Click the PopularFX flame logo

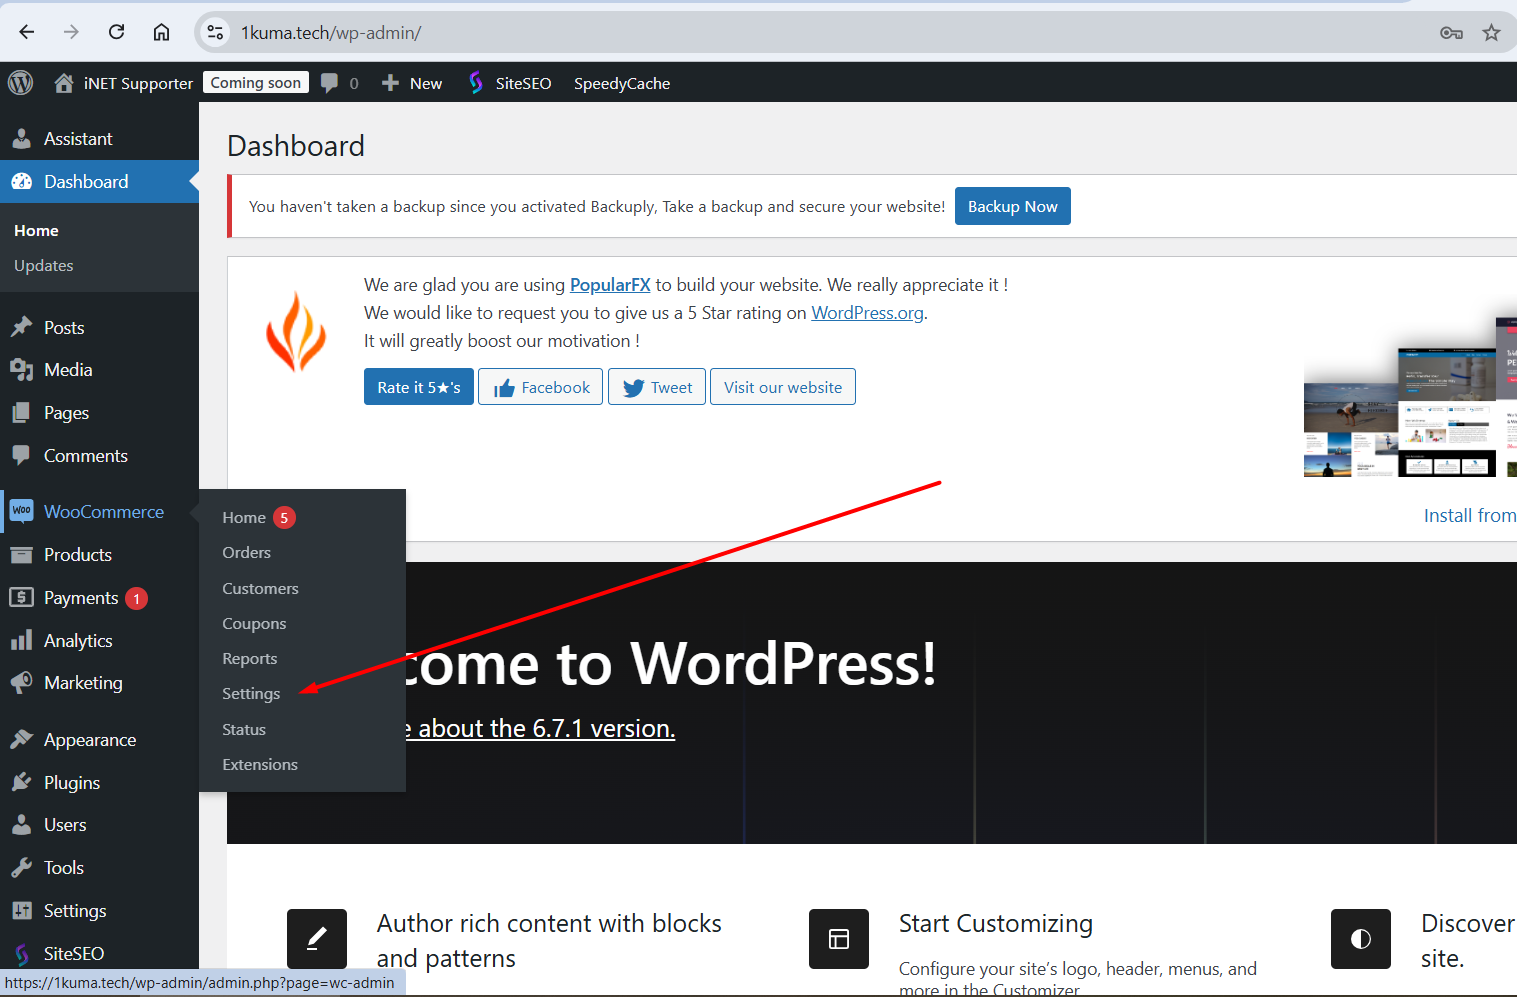point(296,332)
